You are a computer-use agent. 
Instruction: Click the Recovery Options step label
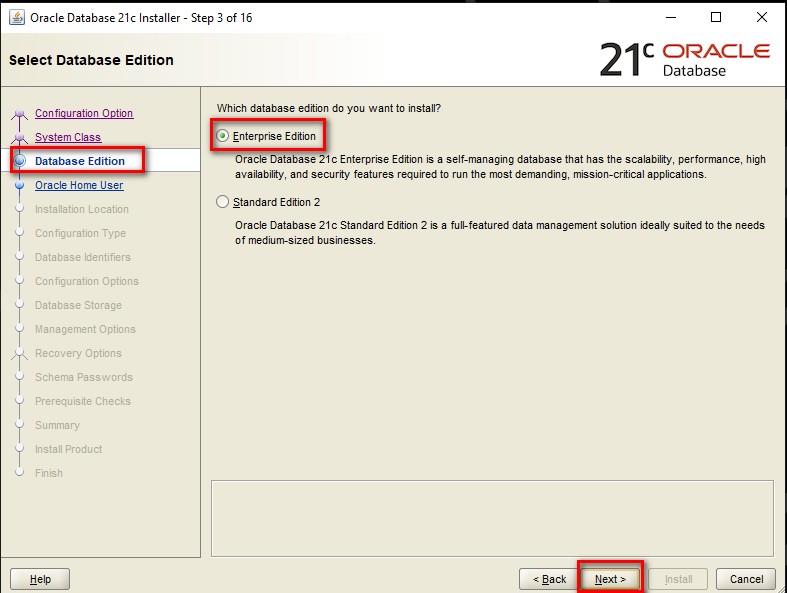point(78,353)
